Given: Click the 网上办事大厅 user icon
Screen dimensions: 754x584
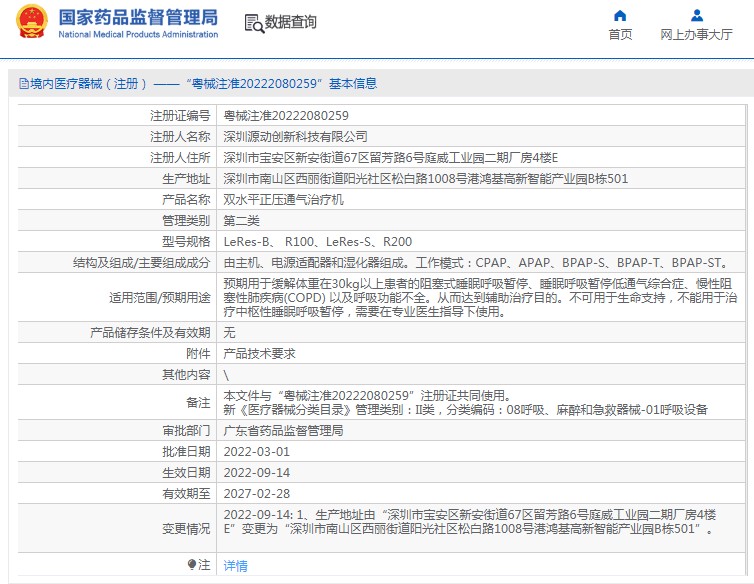Looking at the screenshot, I should click(x=696, y=16).
